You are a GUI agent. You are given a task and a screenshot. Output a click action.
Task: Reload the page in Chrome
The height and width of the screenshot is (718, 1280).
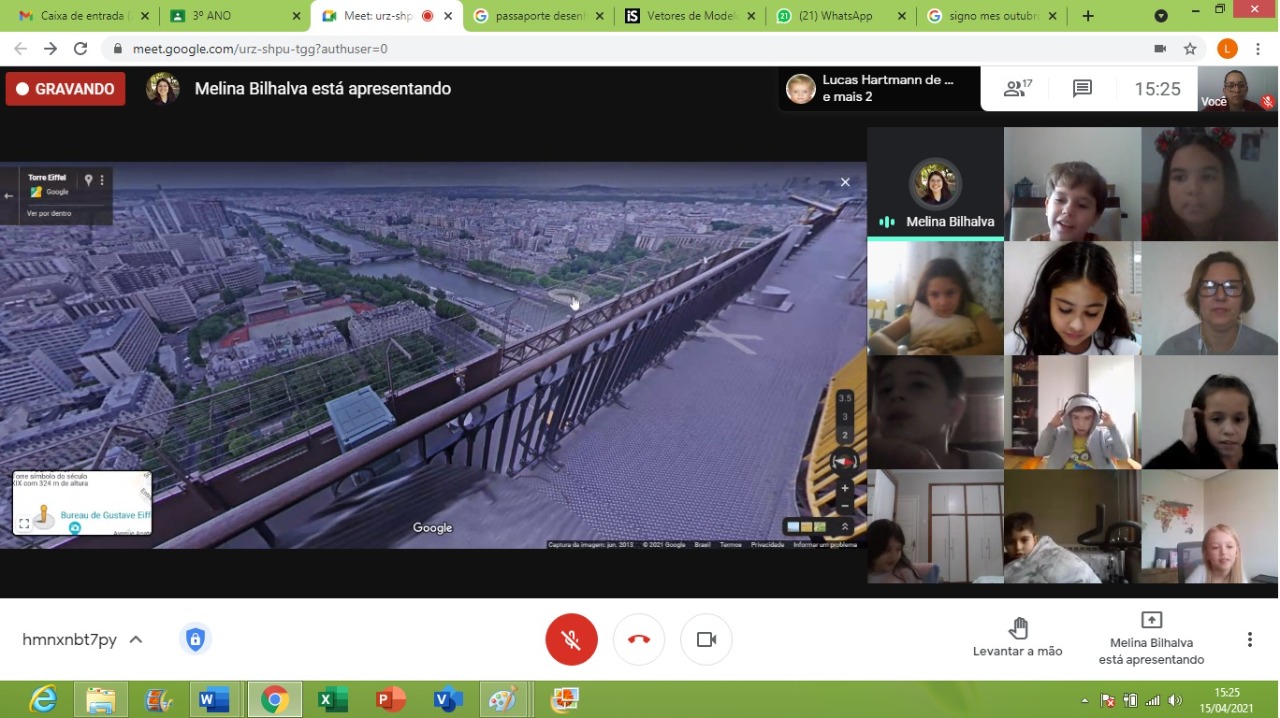point(81,49)
